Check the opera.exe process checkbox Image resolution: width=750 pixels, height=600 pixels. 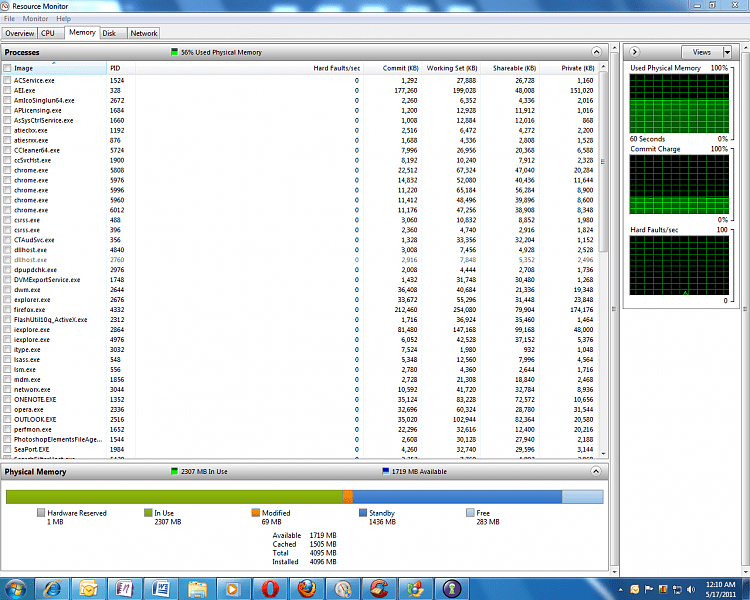click(x=7, y=410)
